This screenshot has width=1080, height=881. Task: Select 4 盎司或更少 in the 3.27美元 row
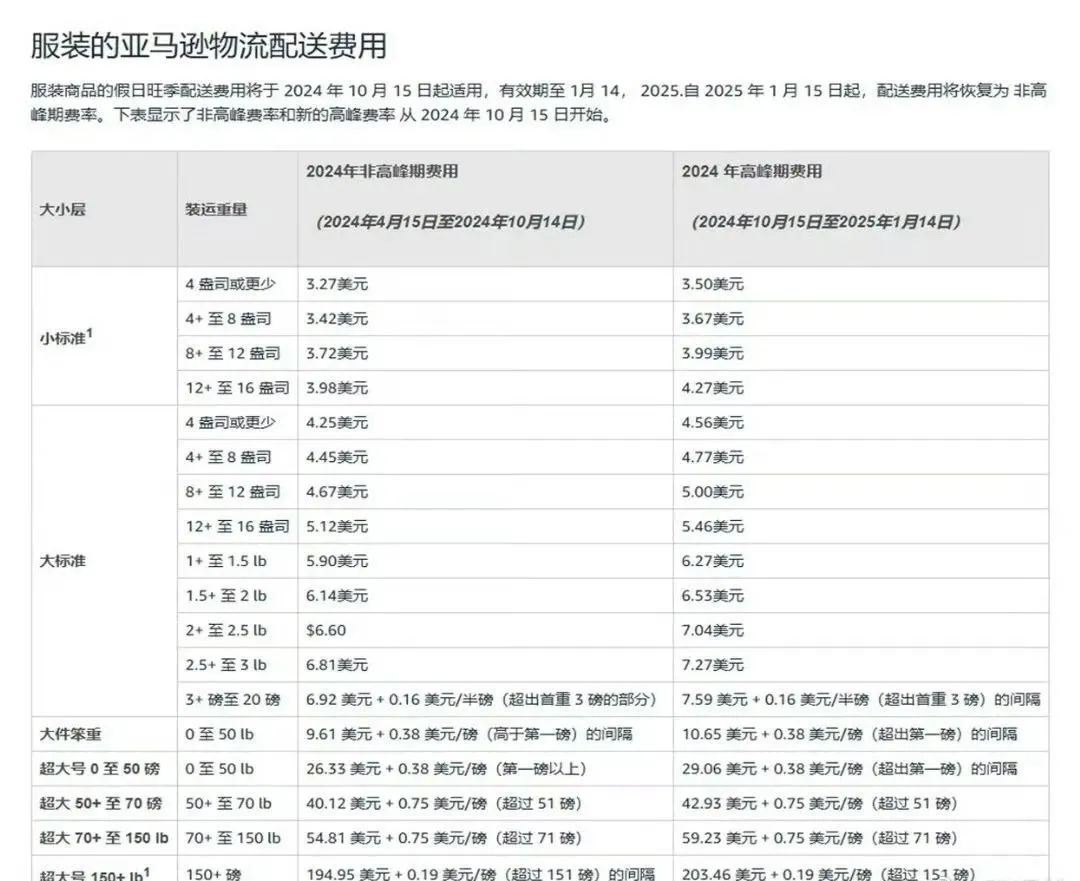[x=230, y=284]
